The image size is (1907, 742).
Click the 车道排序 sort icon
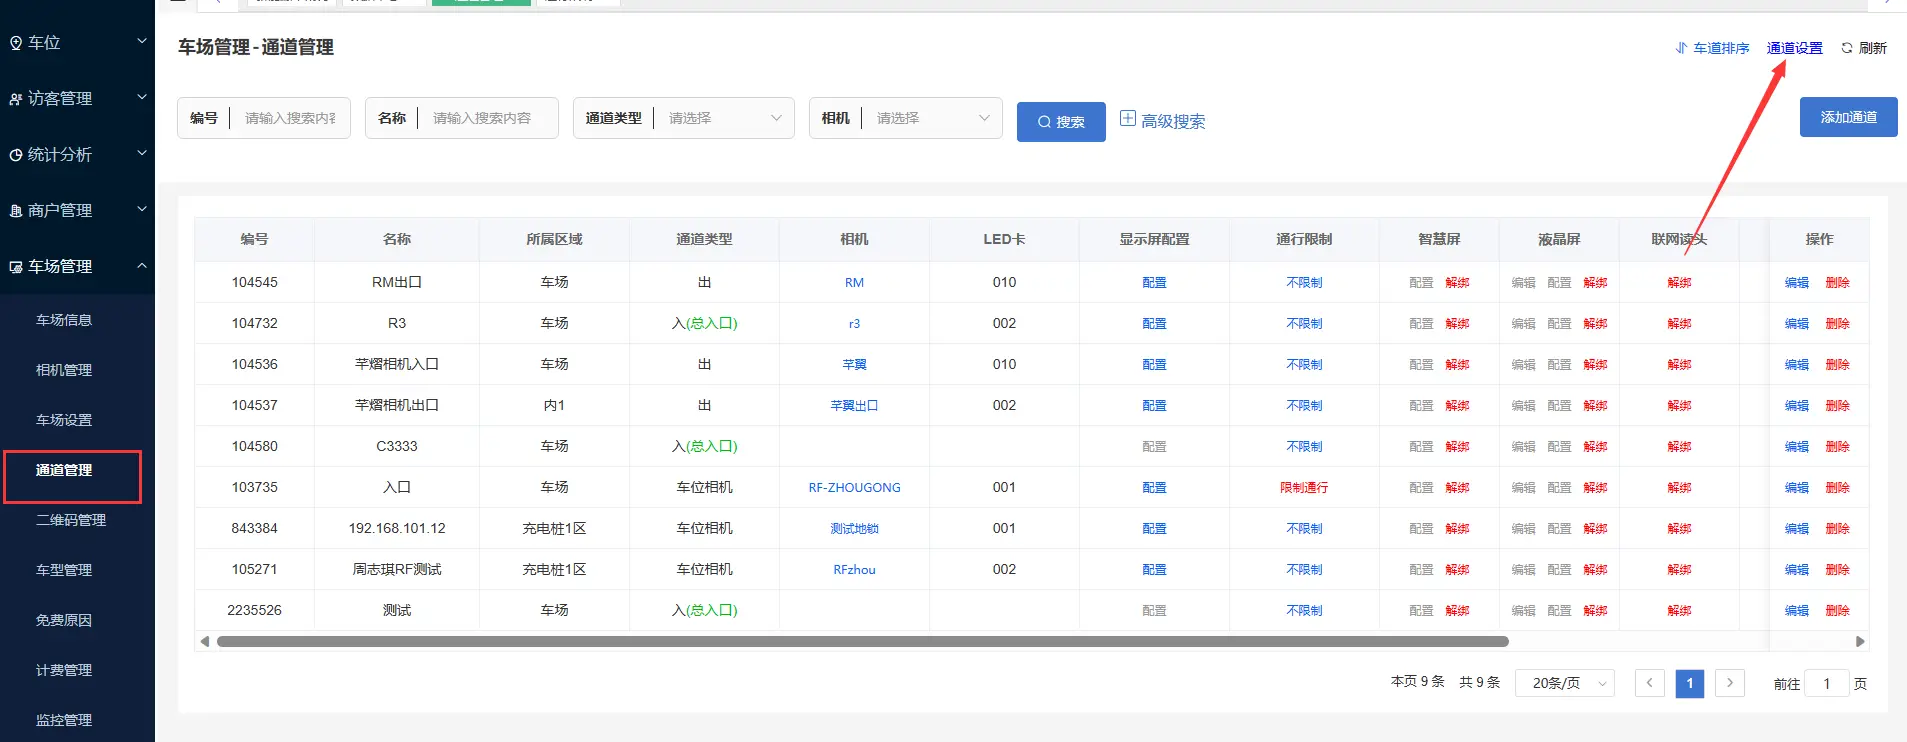tap(1681, 48)
